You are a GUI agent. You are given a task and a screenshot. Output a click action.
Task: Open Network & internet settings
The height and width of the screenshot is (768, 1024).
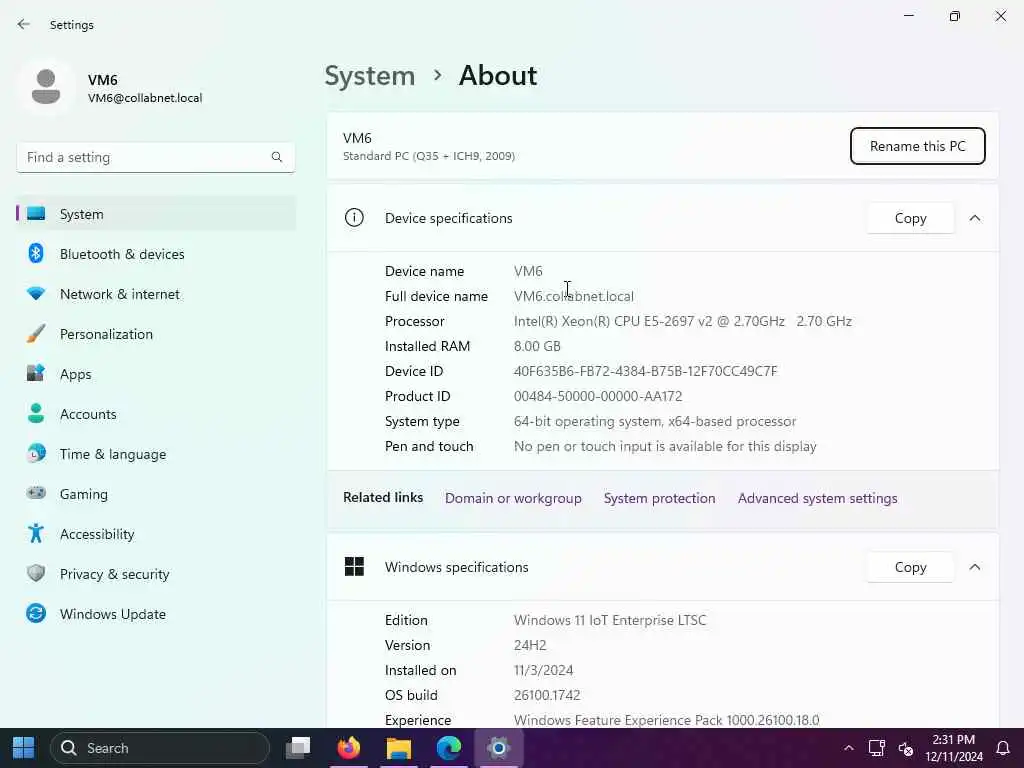pyautogui.click(x=155, y=294)
